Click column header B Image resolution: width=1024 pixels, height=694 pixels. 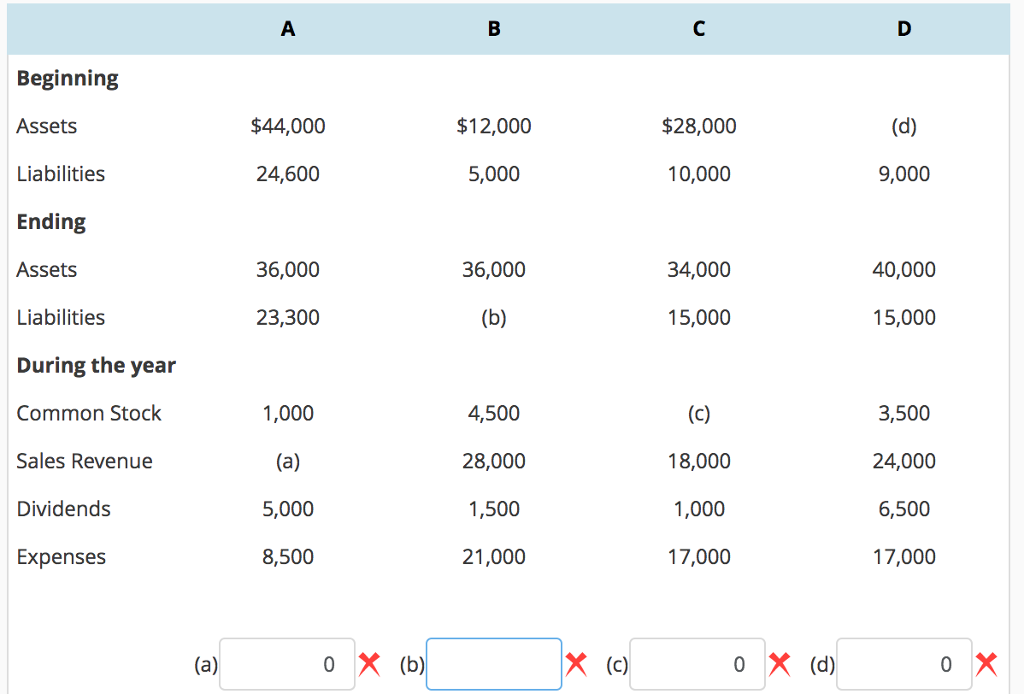494,30
